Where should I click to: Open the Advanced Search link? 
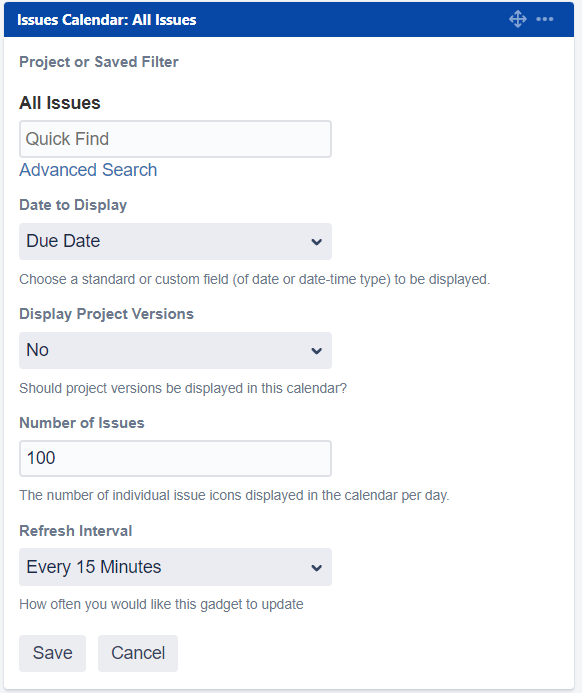[x=88, y=170]
